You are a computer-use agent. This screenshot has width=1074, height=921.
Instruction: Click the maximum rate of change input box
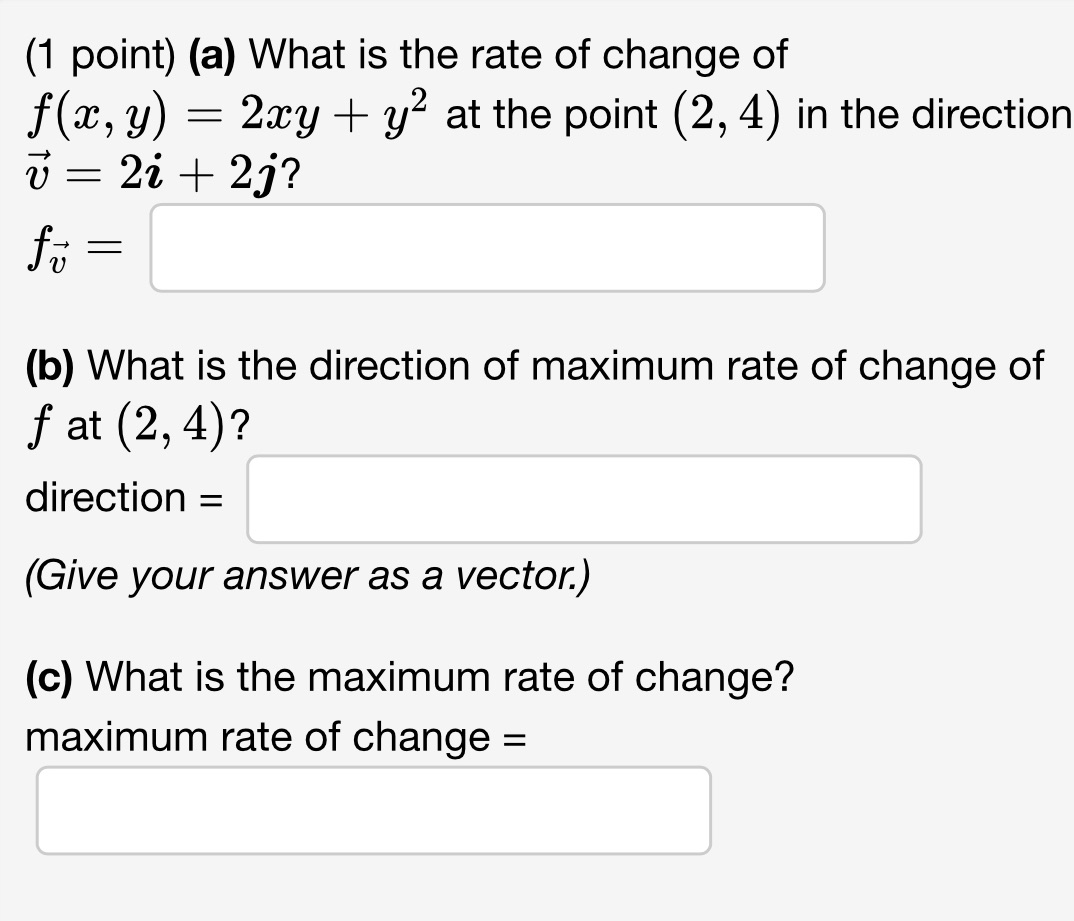pos(374,809)
